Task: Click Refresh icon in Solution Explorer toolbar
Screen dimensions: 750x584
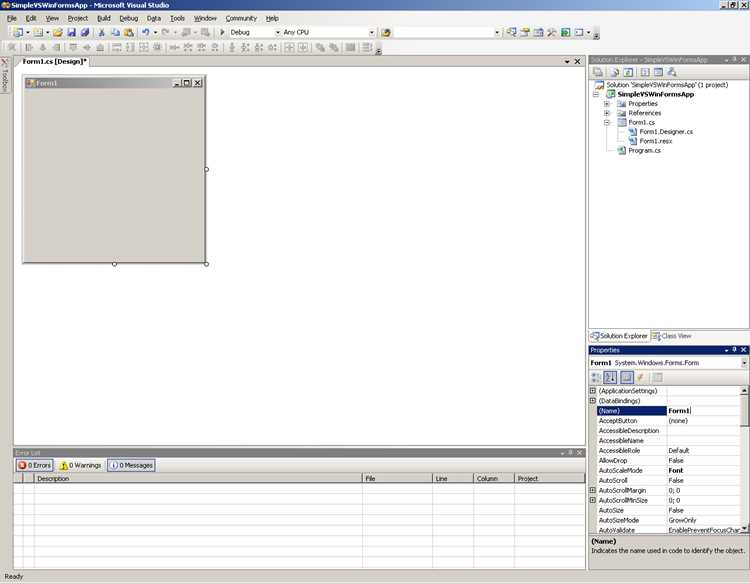Action: [x=629, y=72]
